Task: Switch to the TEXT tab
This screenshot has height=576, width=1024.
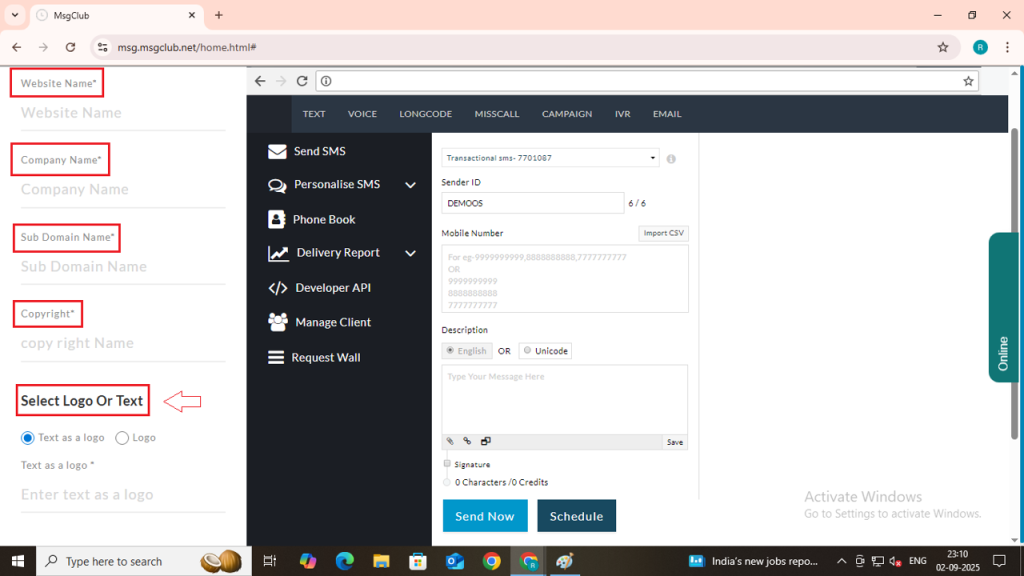Action: click(313, 114)
